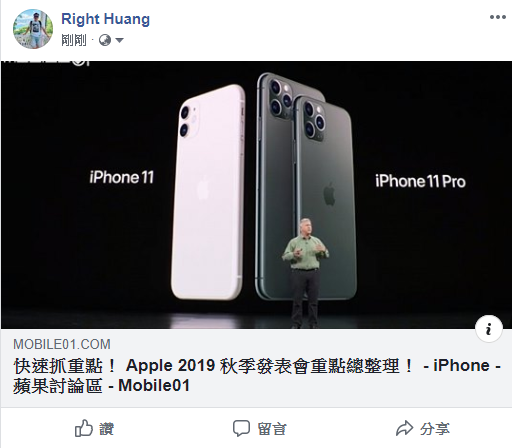512x448 pixels.
Task: Select the 留言 comment label
Action: pos(272,429)
